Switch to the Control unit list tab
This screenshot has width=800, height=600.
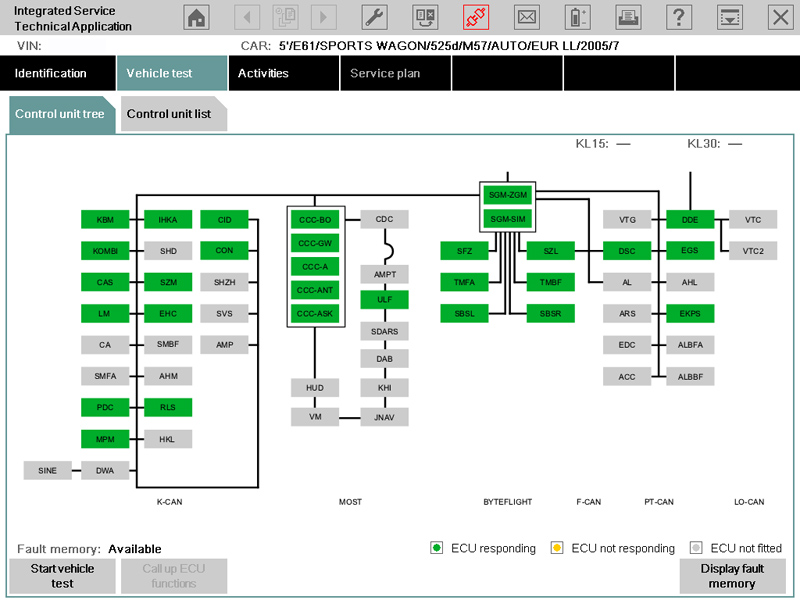[173, 114]
